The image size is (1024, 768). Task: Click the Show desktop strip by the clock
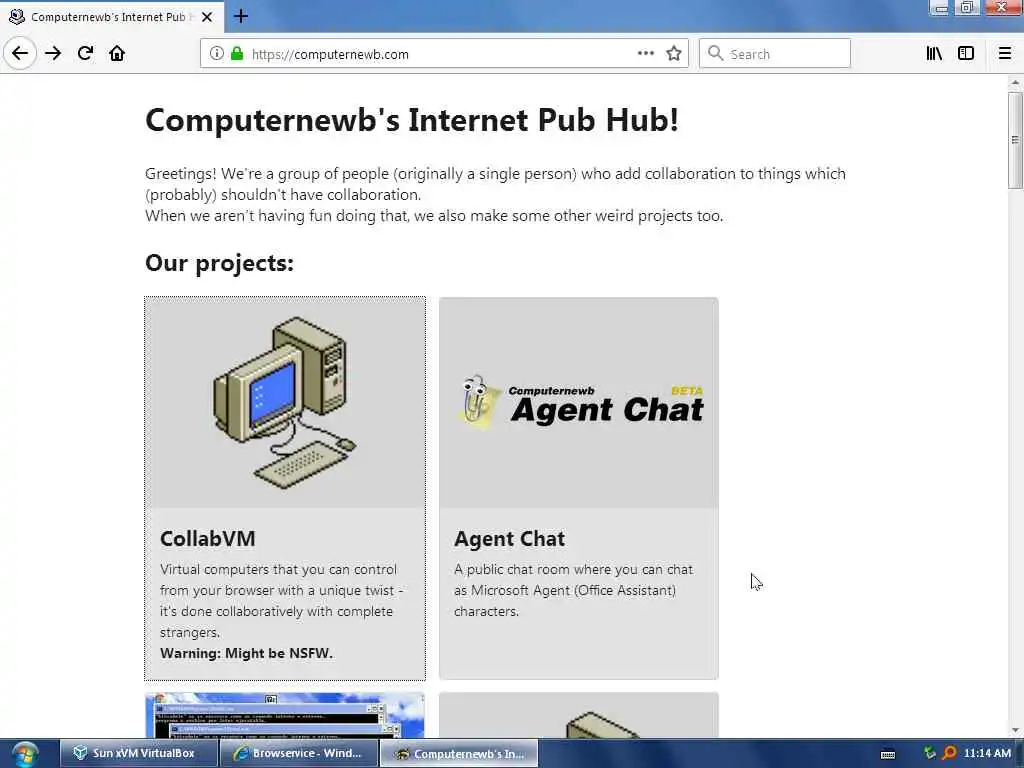[1019, 753]
